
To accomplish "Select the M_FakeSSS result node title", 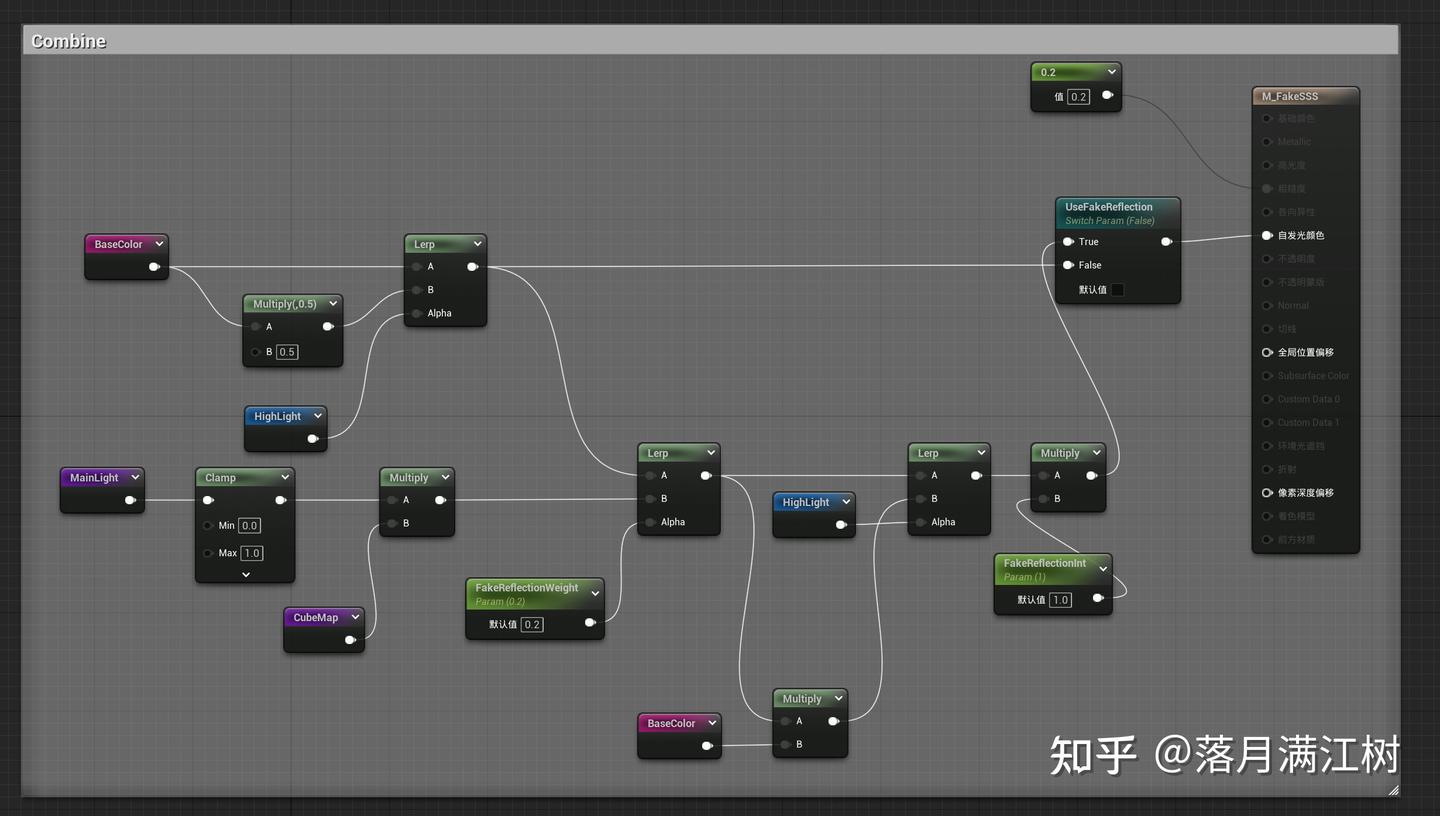I will [1290, 96].
